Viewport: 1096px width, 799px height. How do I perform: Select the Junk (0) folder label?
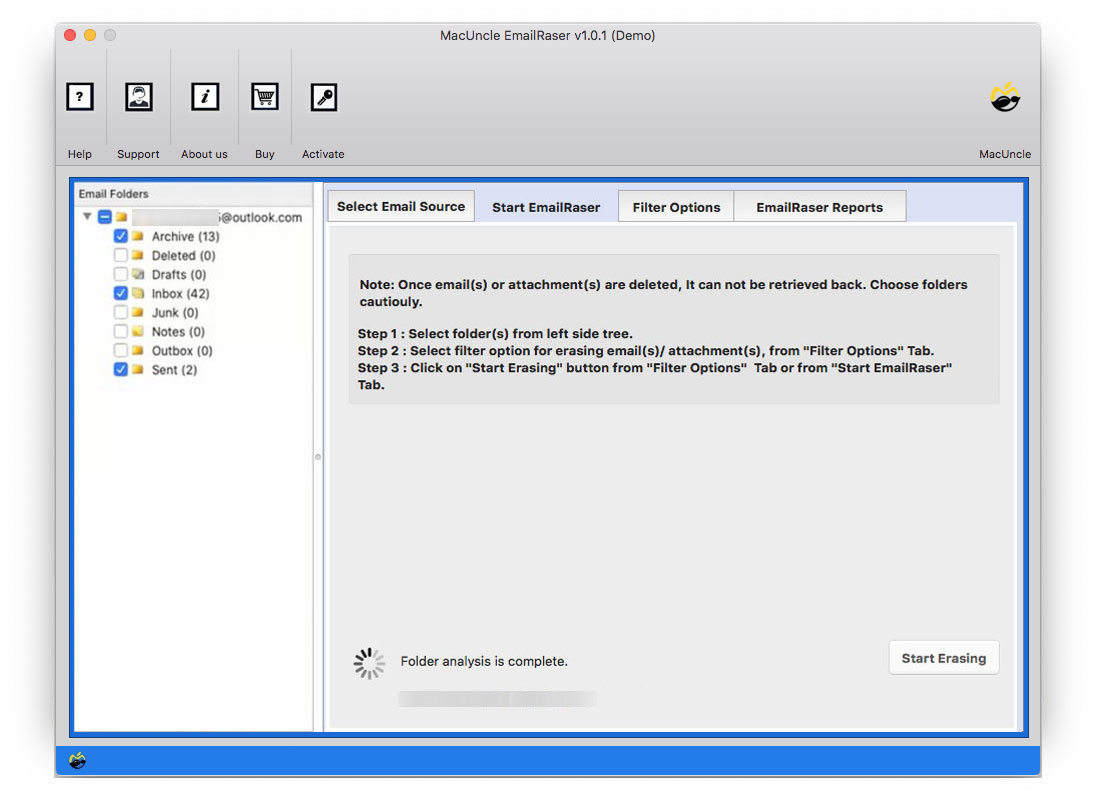pos(175,312)
